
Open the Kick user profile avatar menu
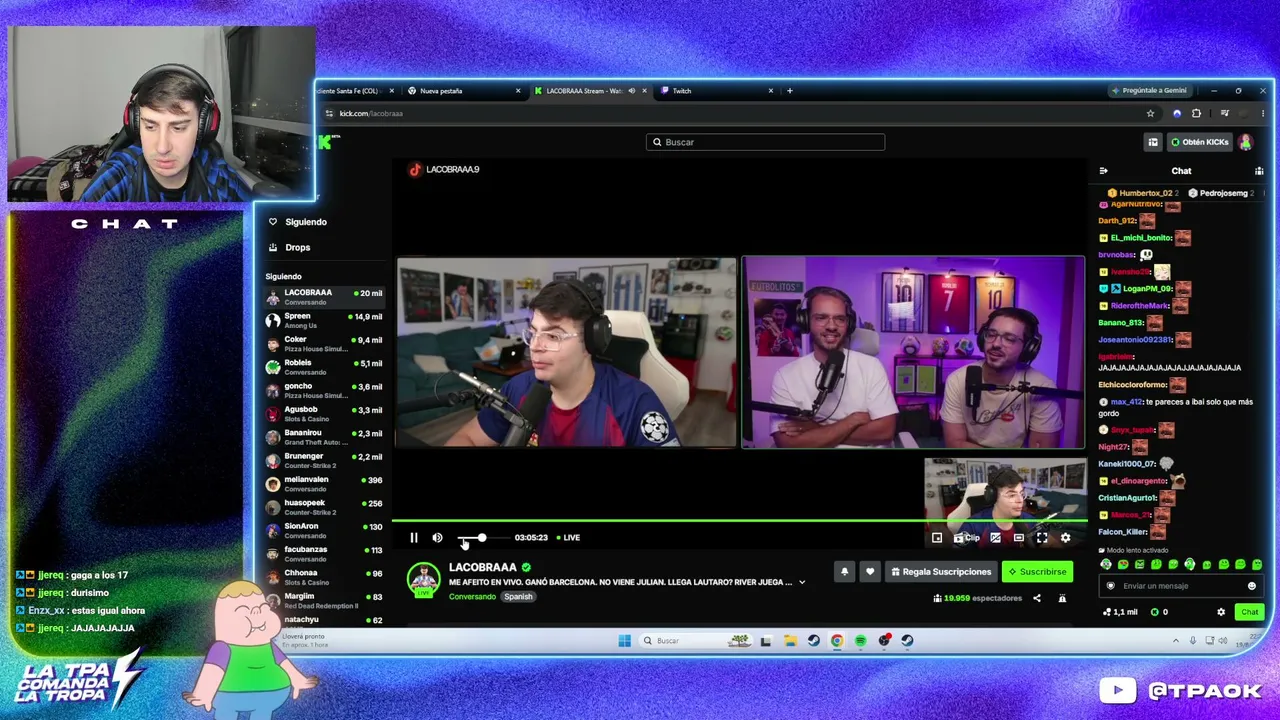pyautogui.click(x=1246, y=142)
